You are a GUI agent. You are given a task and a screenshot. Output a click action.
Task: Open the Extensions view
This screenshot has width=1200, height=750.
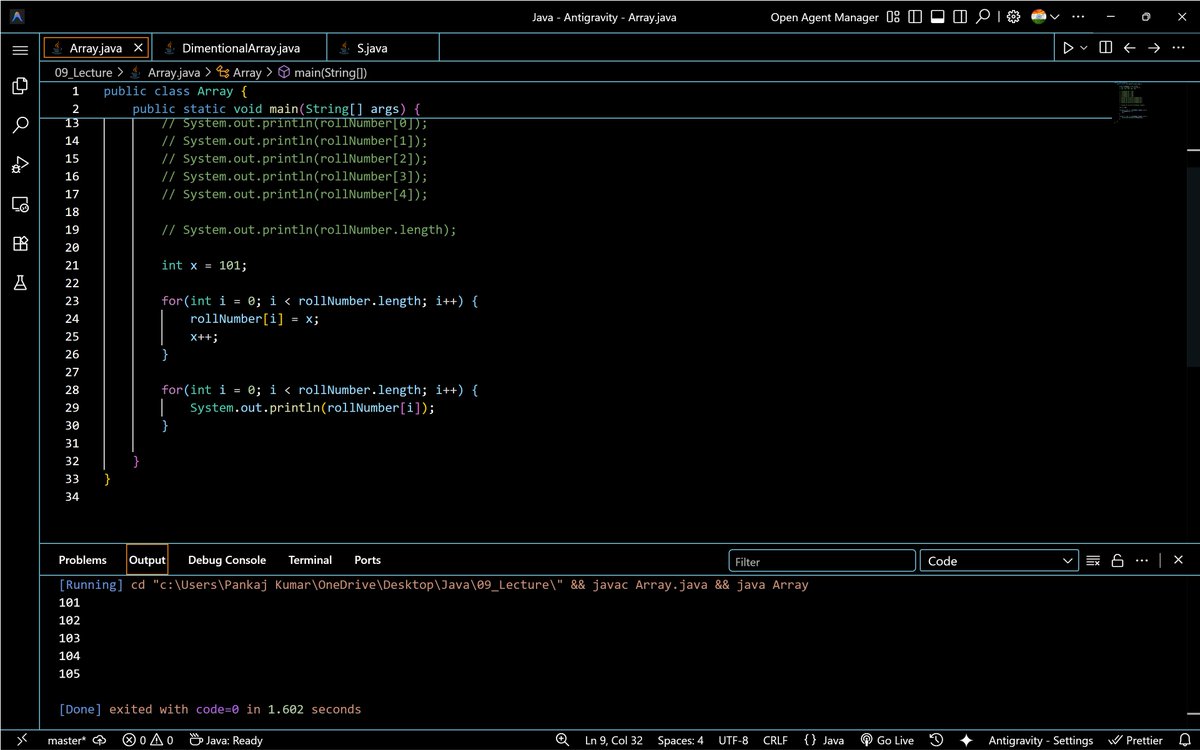pos(20,243)
